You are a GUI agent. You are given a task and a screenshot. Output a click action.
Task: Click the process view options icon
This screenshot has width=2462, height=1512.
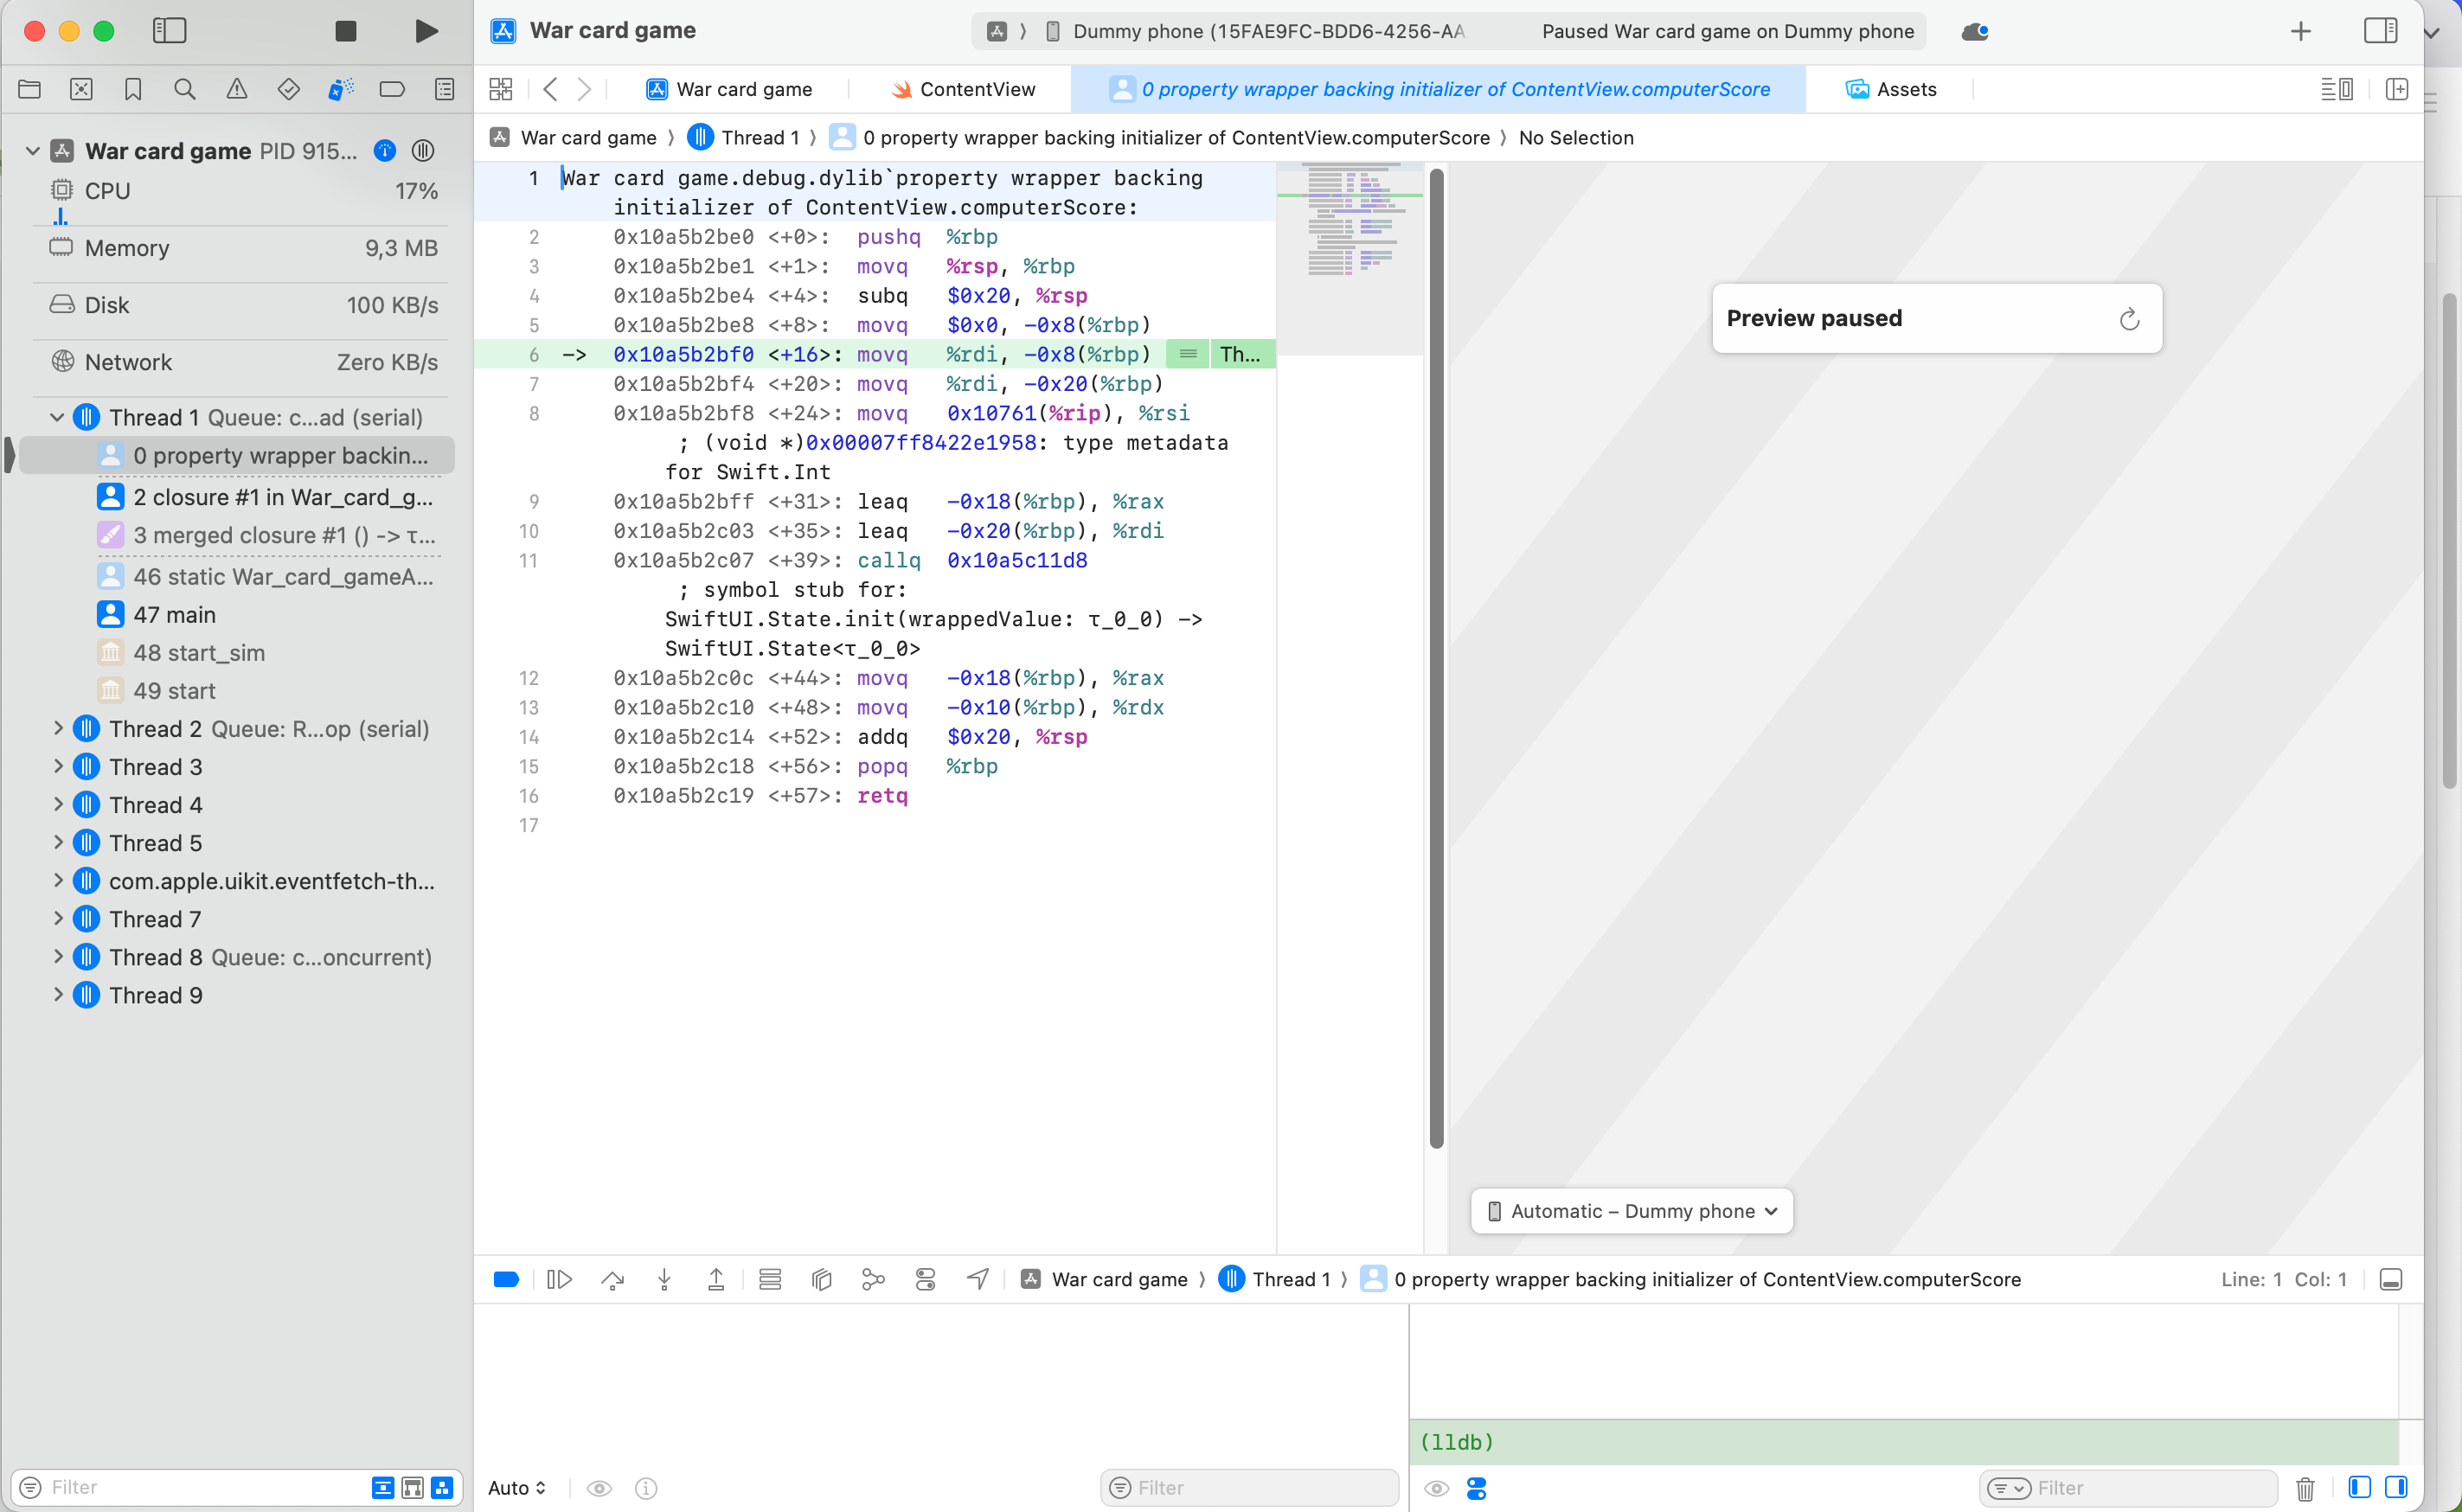(x=423, y=151)
